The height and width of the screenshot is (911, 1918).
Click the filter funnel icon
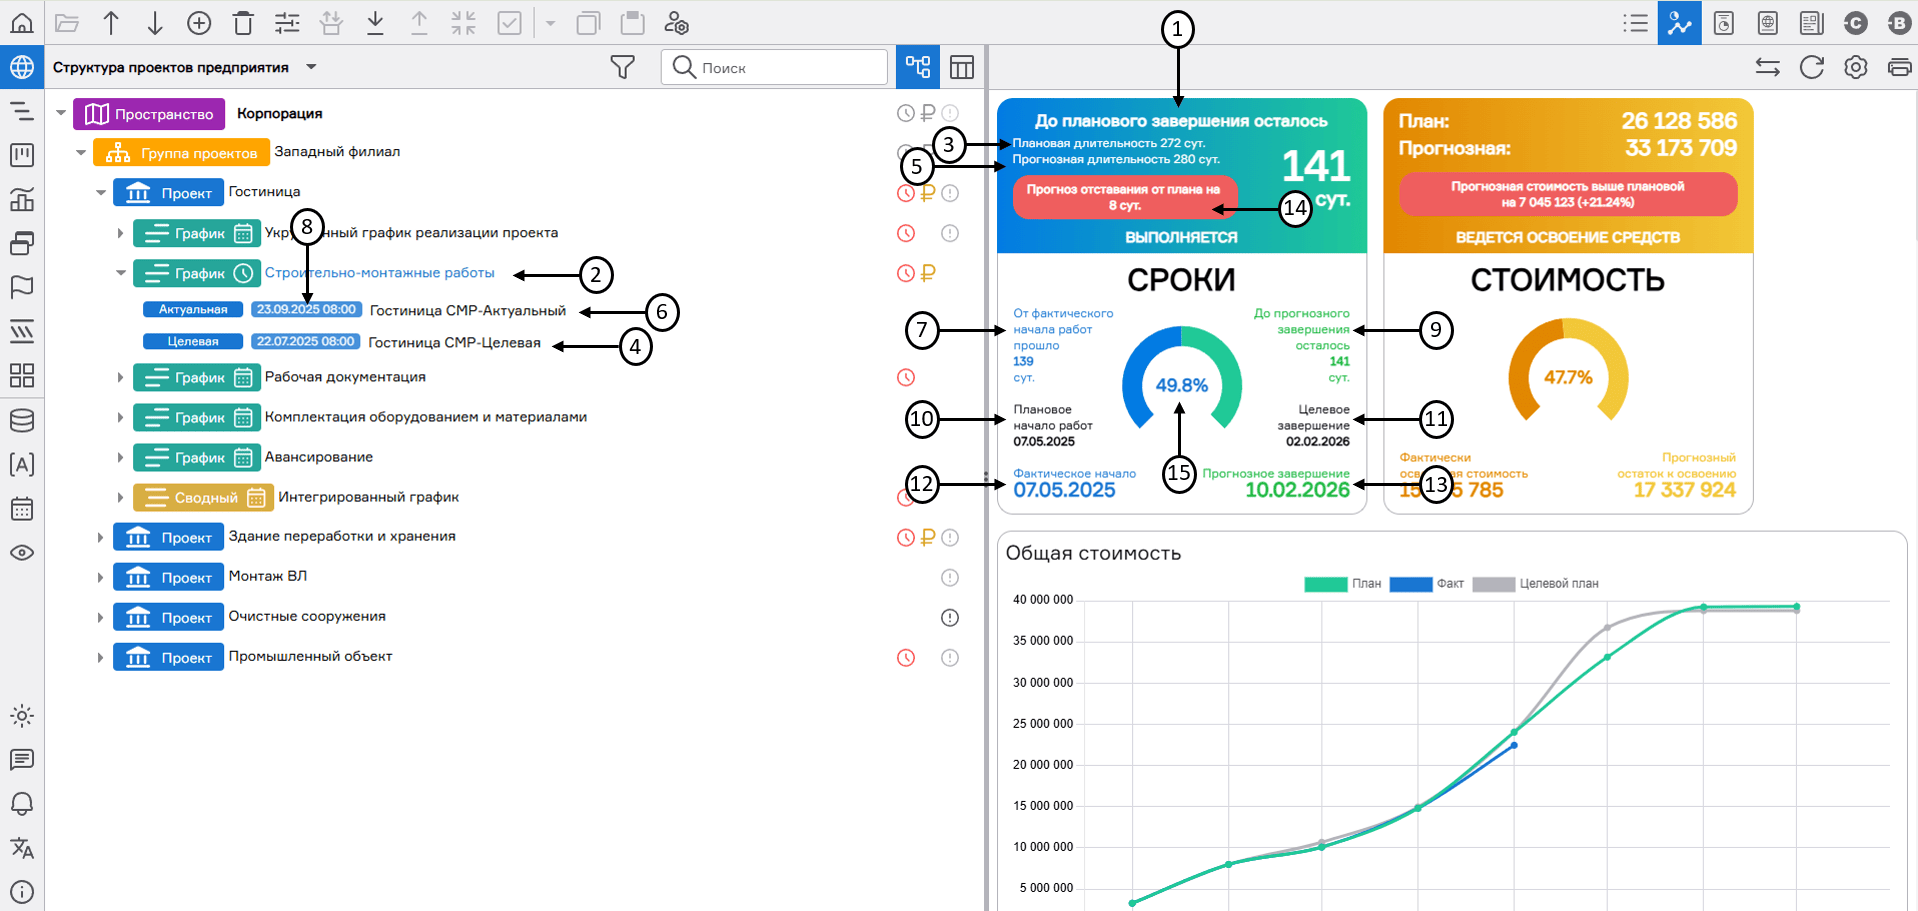click(622, 67)
